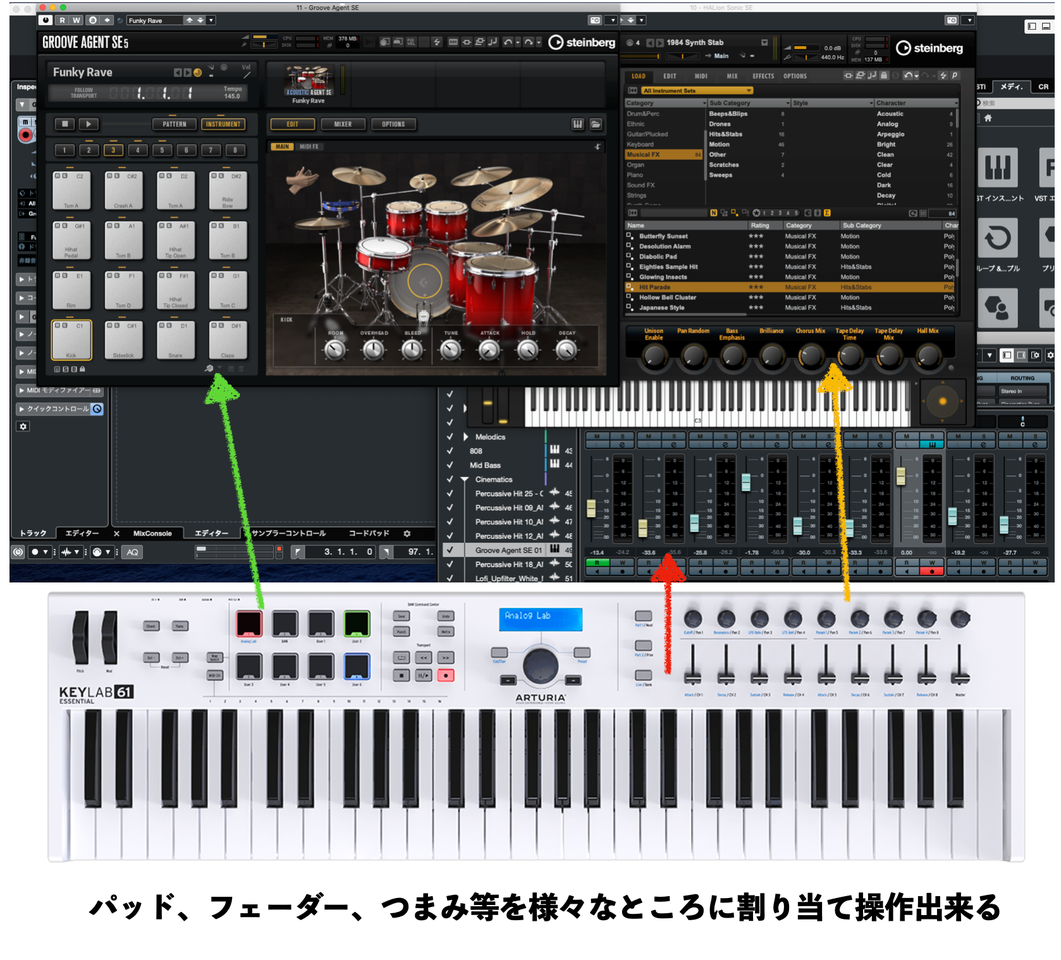Trigger the C#2 Crash A pad

click(123, 190)
